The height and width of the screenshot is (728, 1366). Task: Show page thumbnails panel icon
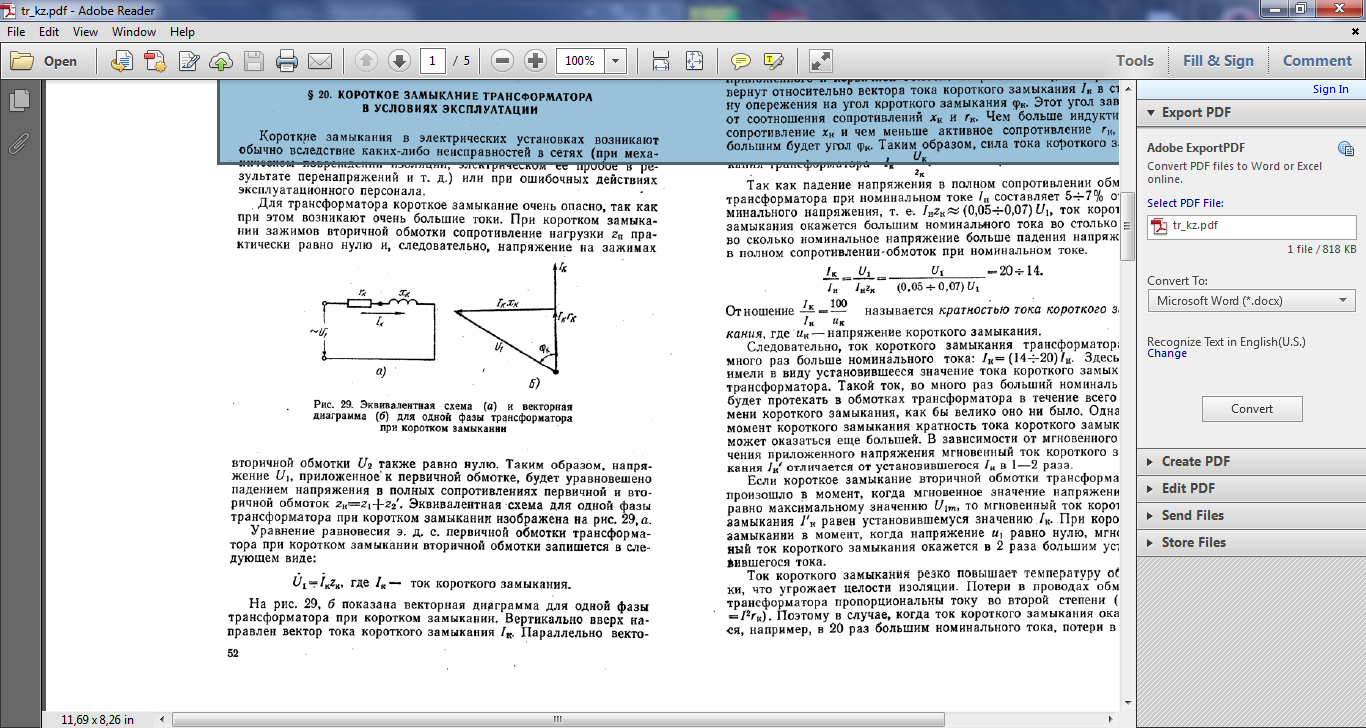coord(18,100)
